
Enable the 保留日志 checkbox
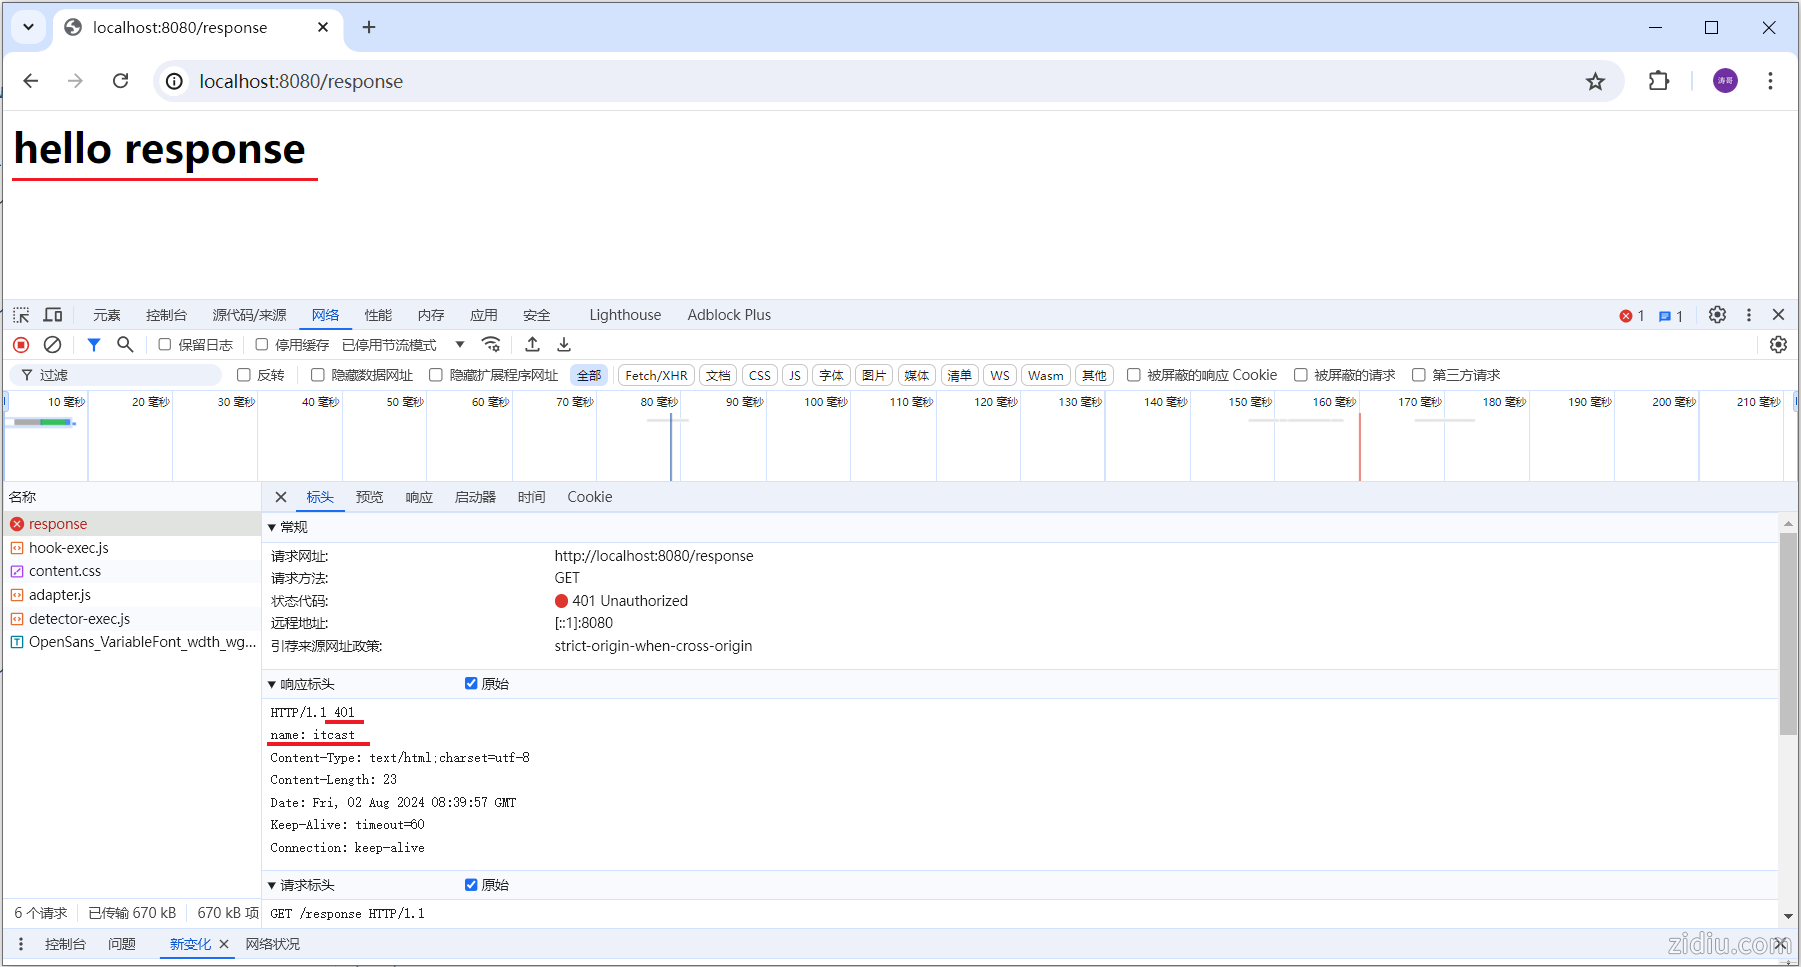[165, 345]
